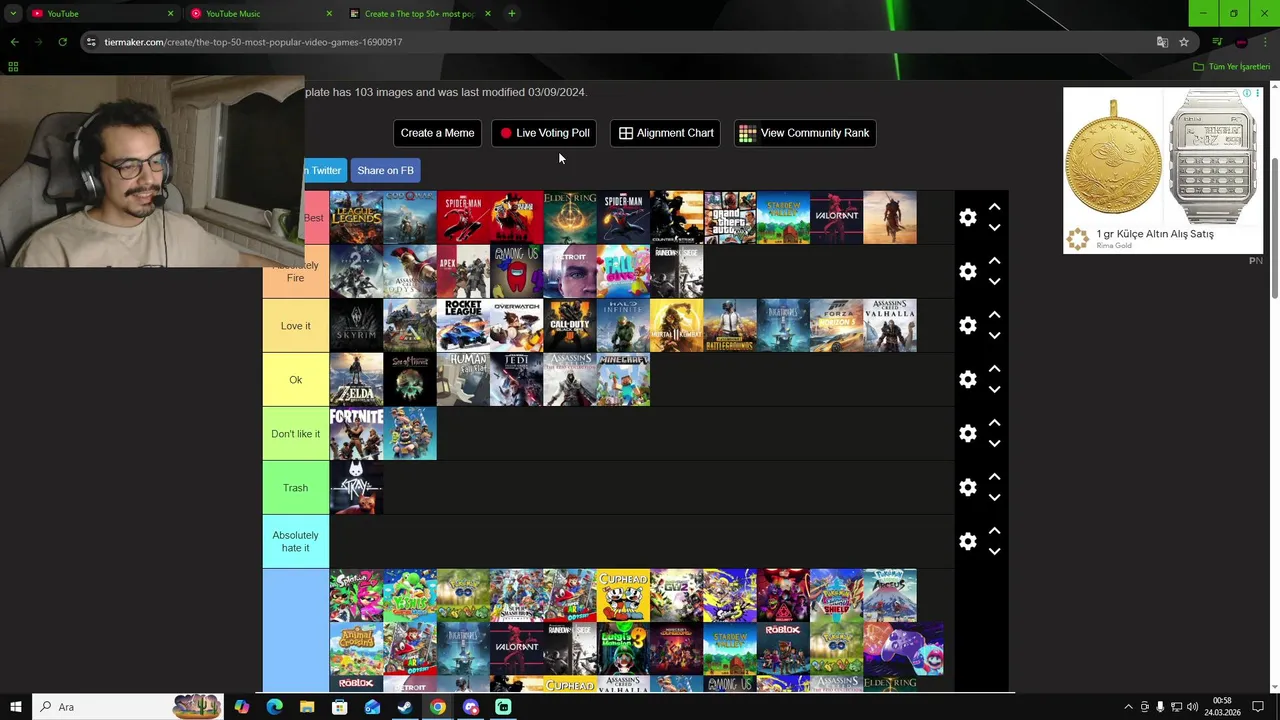
Task: Move Ok tier down with chevron
Action: [994, 390]
